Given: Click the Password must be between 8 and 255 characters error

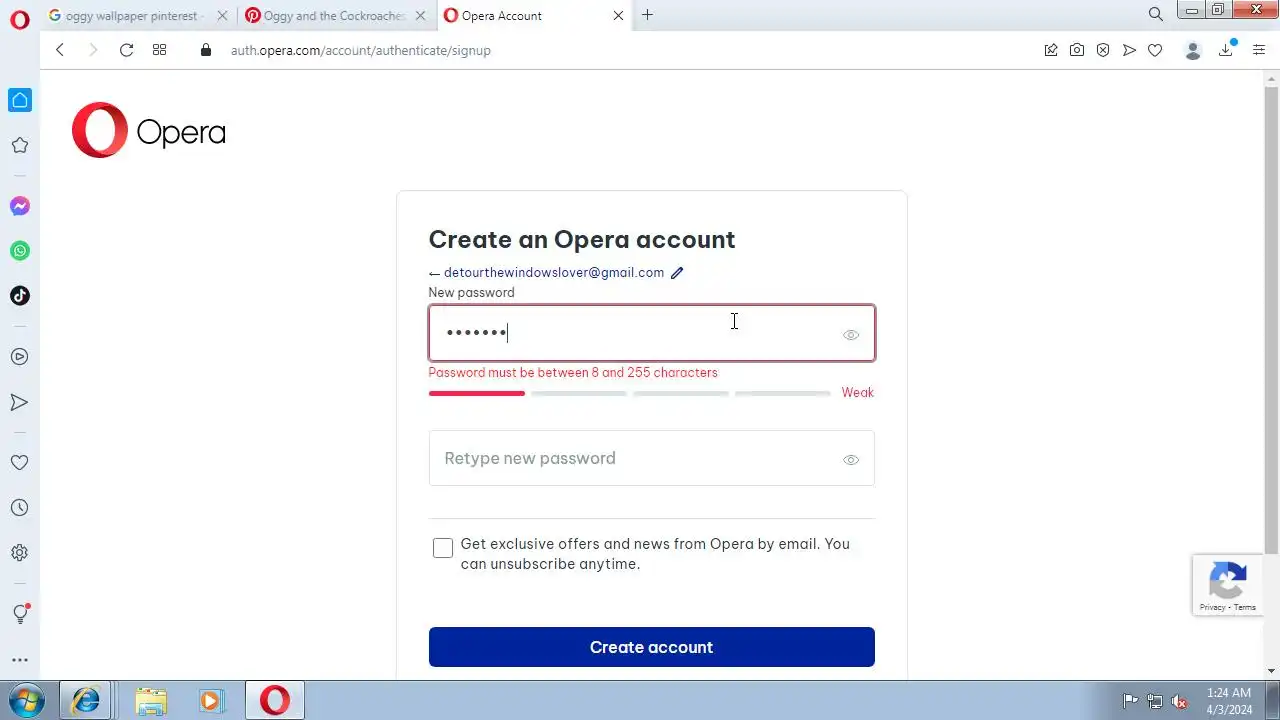Looking at the screenshot, I should pyautogui.click(x=573, y=373).
